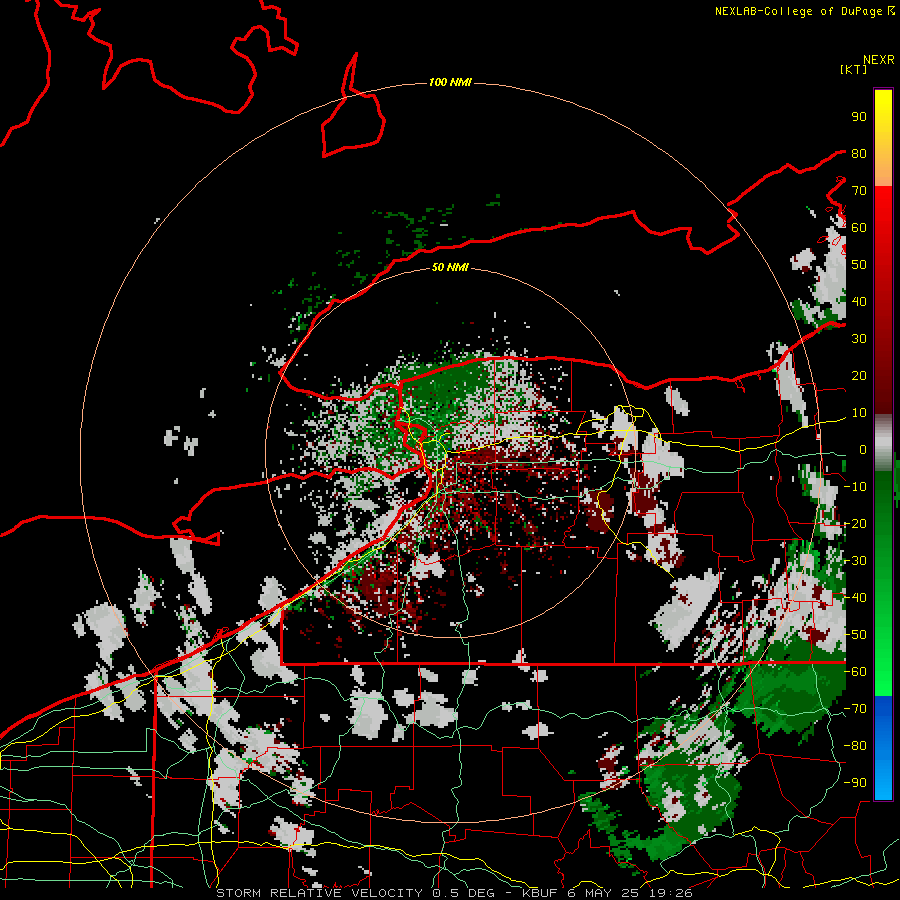Click the positive 10 scale value
This screenshot has height=900, width=900.
[859, 413]
